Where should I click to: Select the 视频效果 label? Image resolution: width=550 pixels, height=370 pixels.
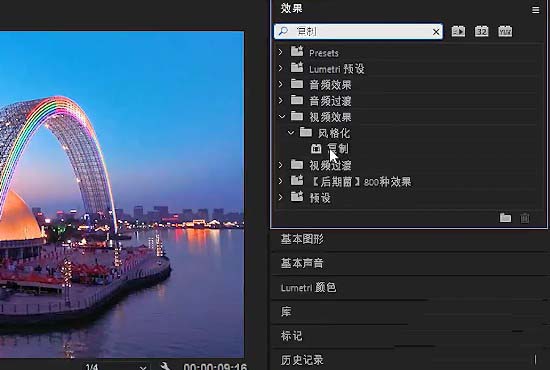(330, 117)
